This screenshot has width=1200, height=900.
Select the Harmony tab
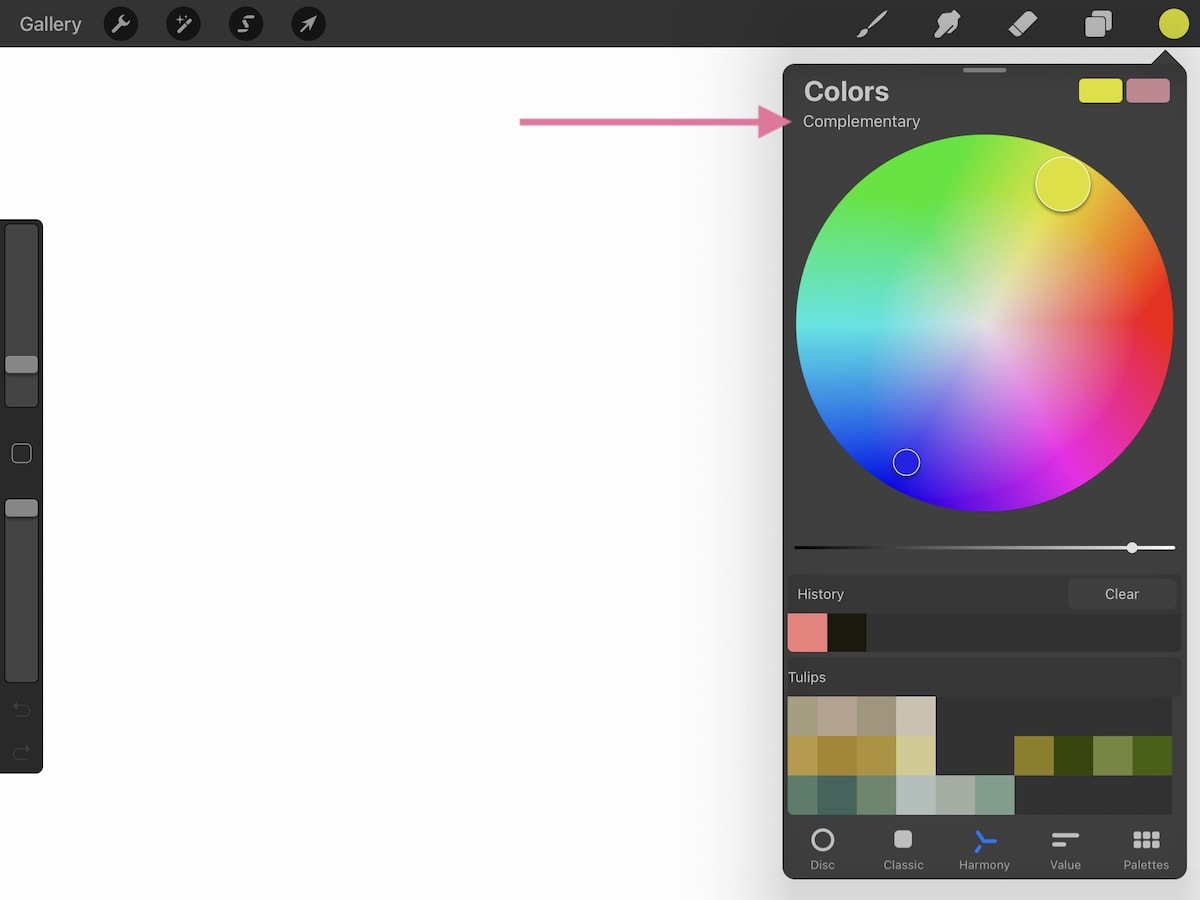(984, 849)
